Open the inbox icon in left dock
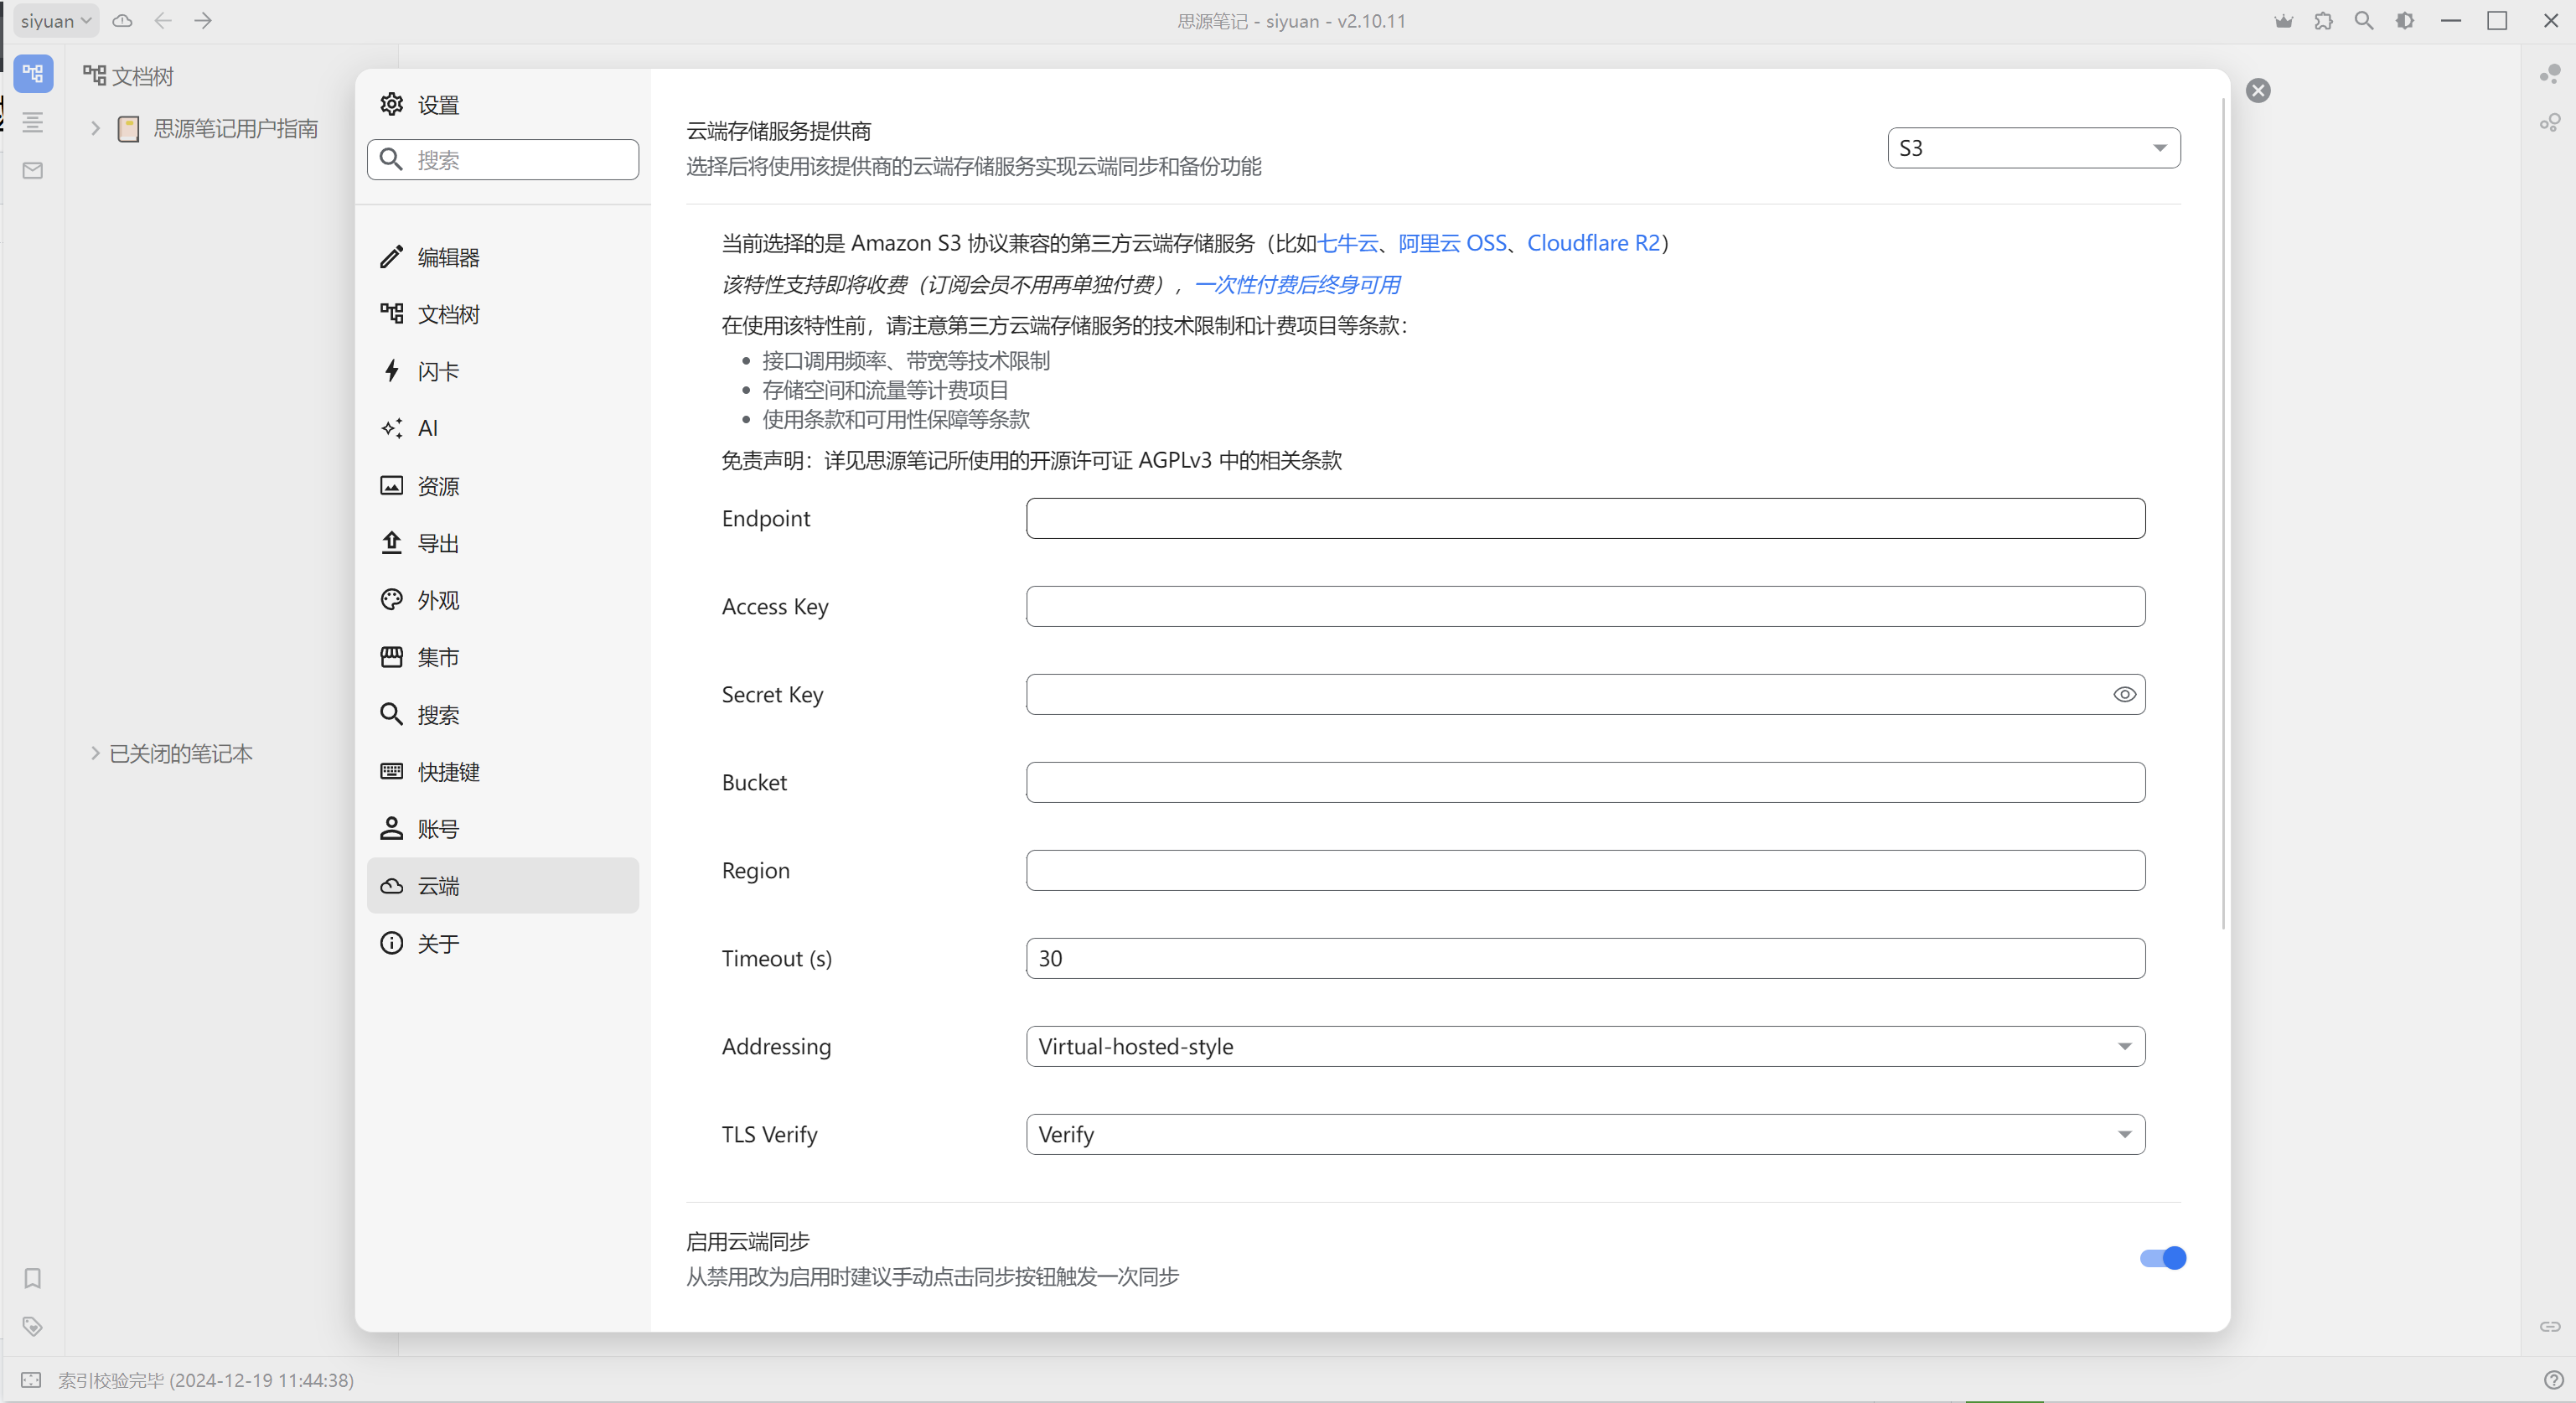This screenshot has width=2576, height=1403. 33,171
